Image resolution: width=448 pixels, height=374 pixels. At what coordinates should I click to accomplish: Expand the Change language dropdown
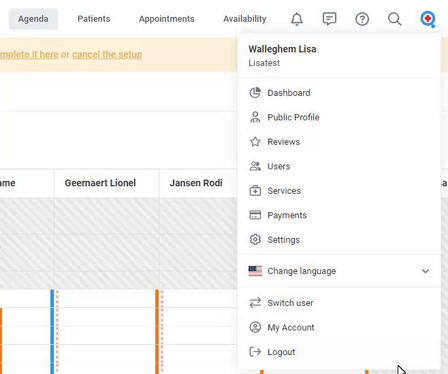tap(339, 271)
